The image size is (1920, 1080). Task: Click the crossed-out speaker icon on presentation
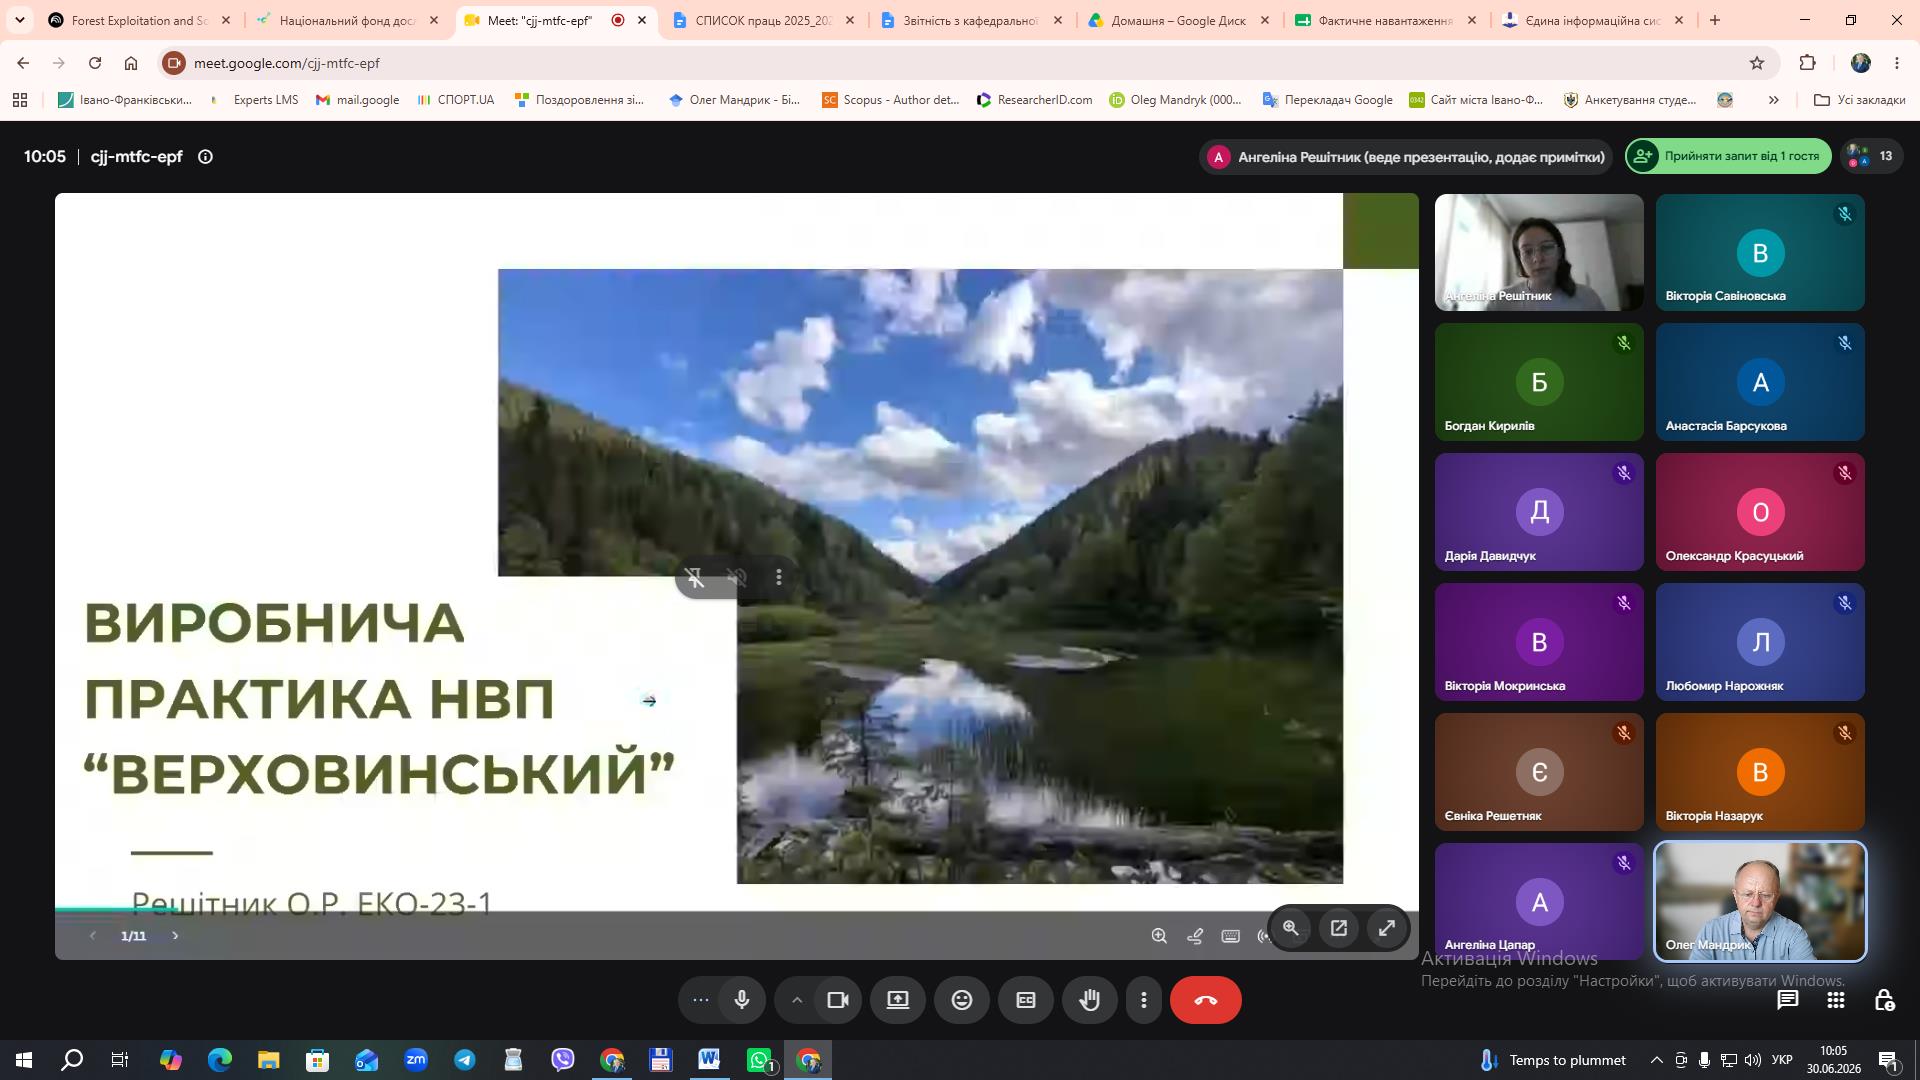click(x=737, y=578)
